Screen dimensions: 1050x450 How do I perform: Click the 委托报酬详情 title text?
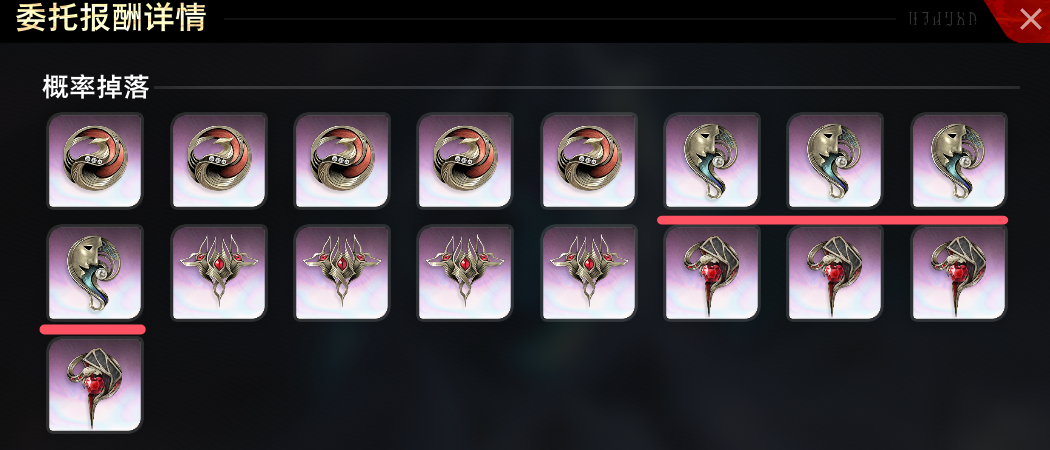(110, 18)
